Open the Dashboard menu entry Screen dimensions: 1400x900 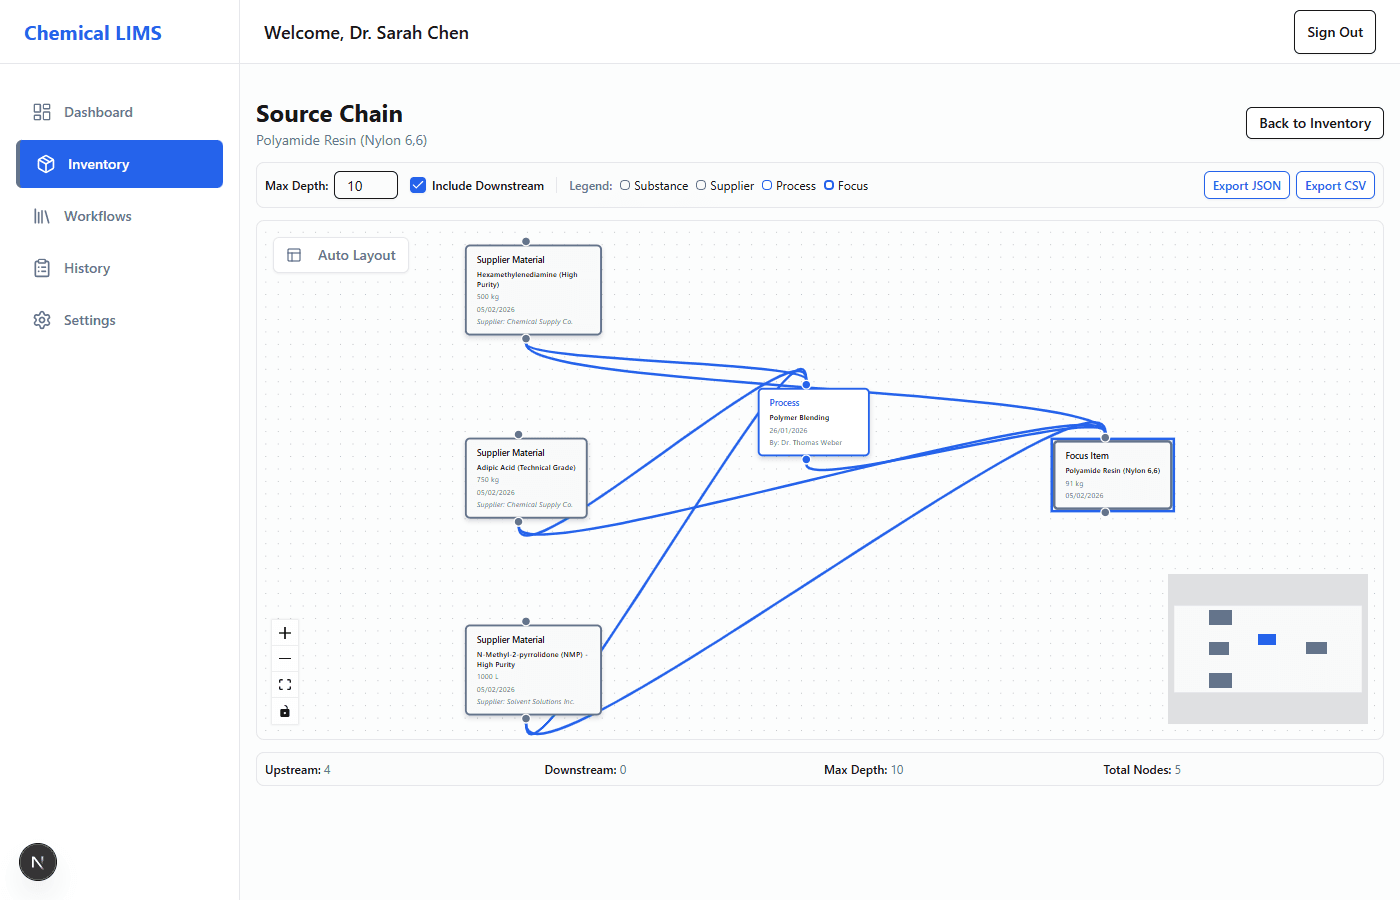click(97, 112)
